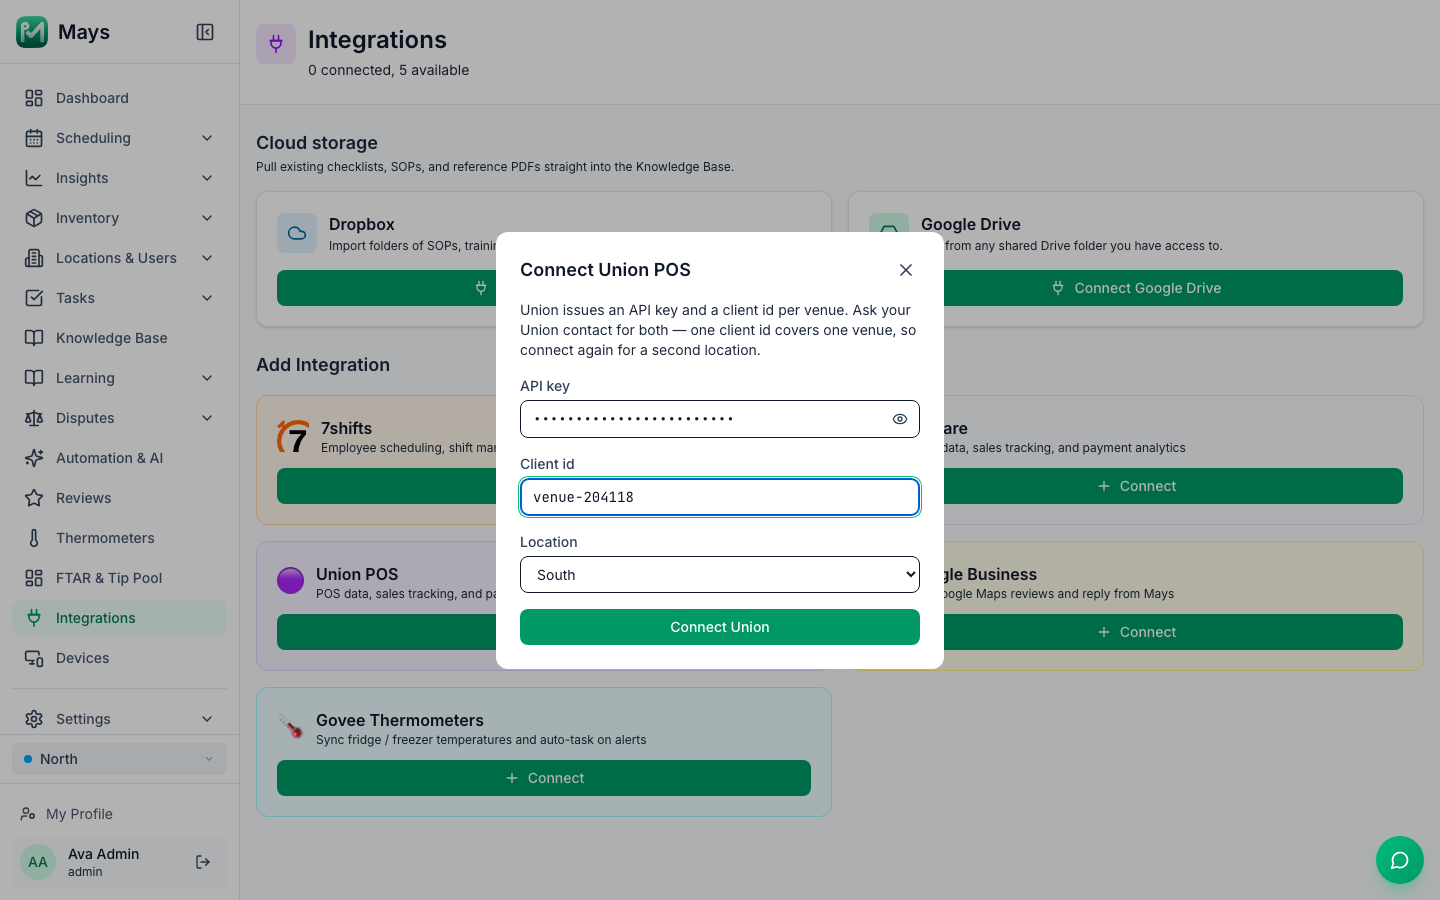The width and height of the screenshot is (1440, 900).
Task: Click the Integrations plug header icon
Action: (276, 44)
